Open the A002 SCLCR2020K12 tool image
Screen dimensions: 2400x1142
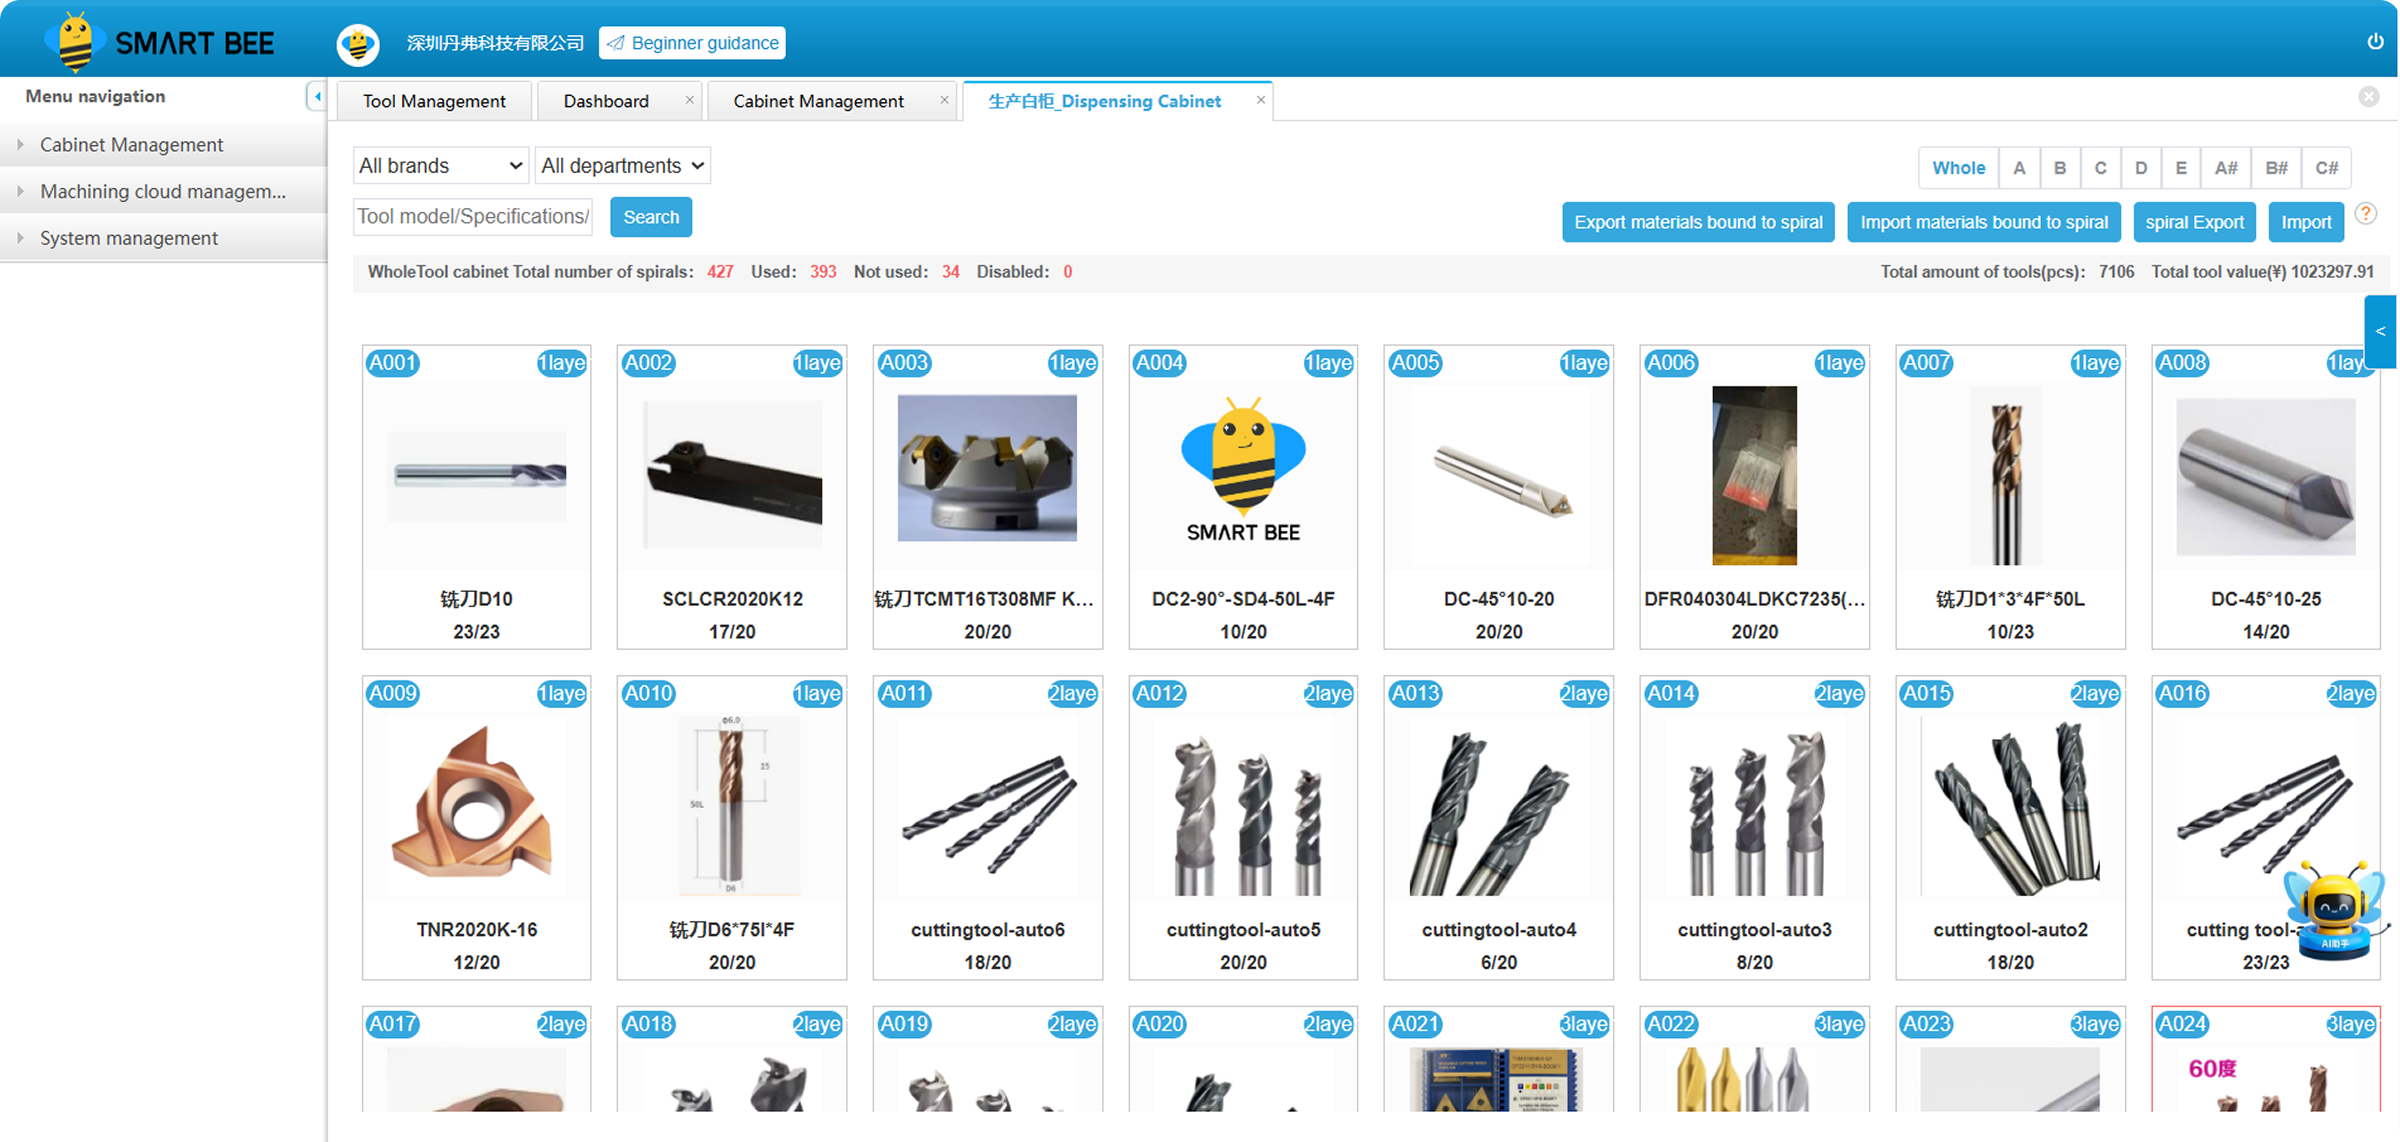732,474
